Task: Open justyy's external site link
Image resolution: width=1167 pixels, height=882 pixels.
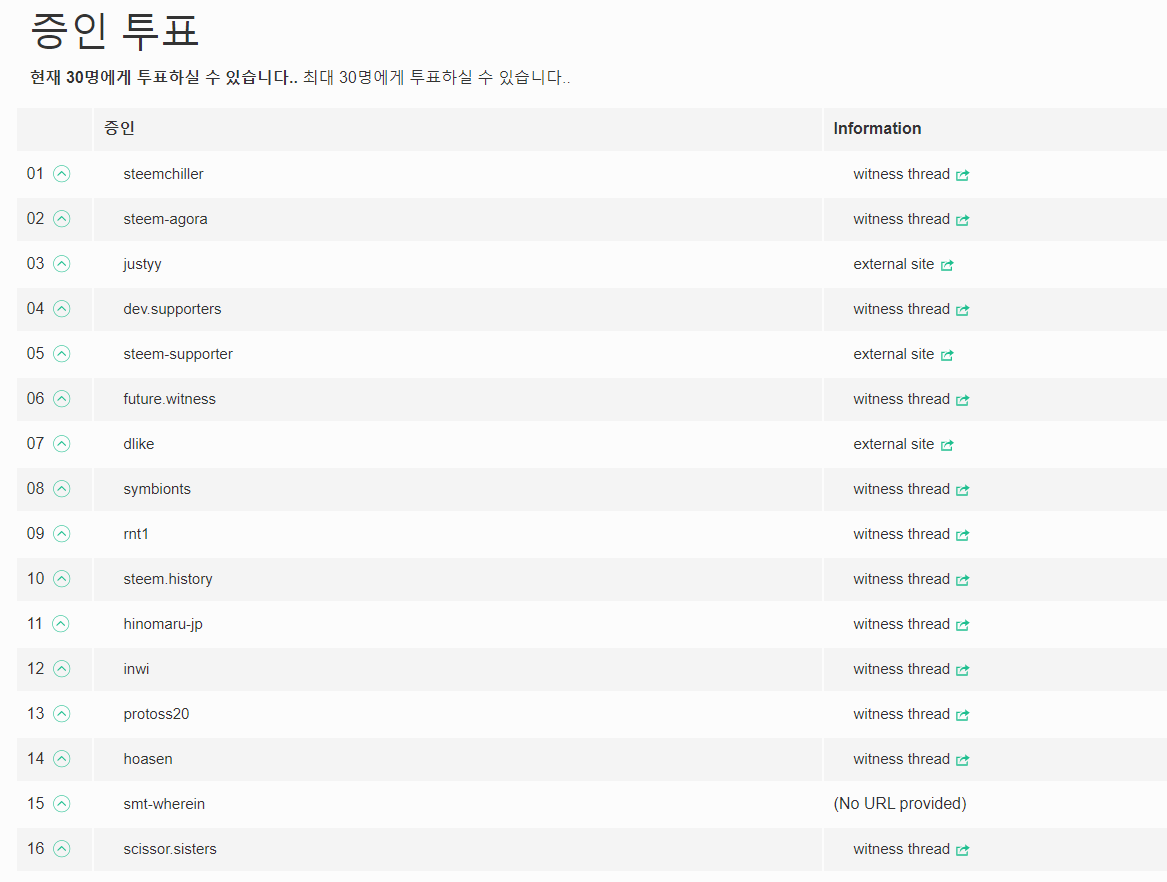Action: (x=903, y=264)
